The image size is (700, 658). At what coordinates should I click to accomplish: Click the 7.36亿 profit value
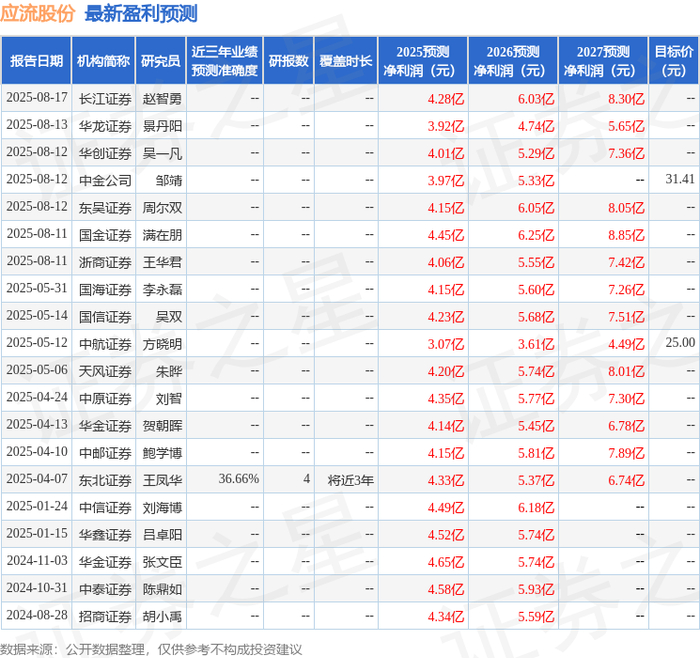(x=626, y=153)
